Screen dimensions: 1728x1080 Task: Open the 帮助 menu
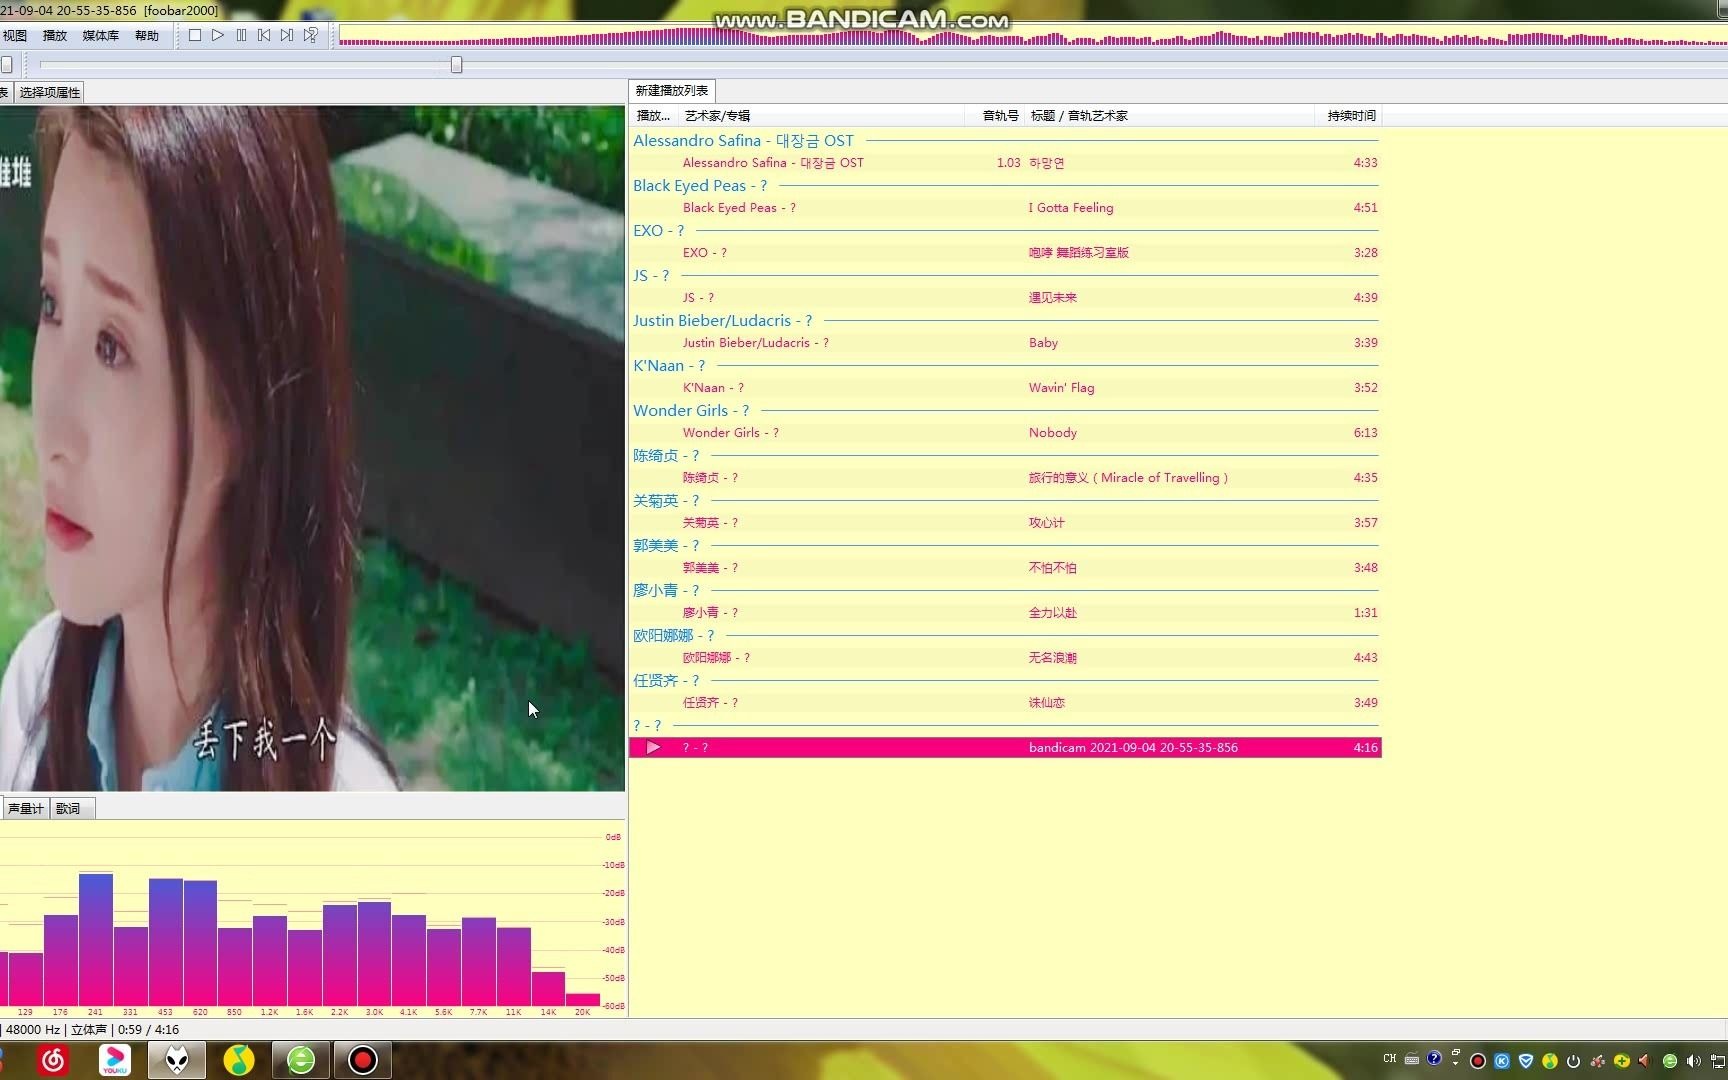pyautogui.click(x=147, y=35)
